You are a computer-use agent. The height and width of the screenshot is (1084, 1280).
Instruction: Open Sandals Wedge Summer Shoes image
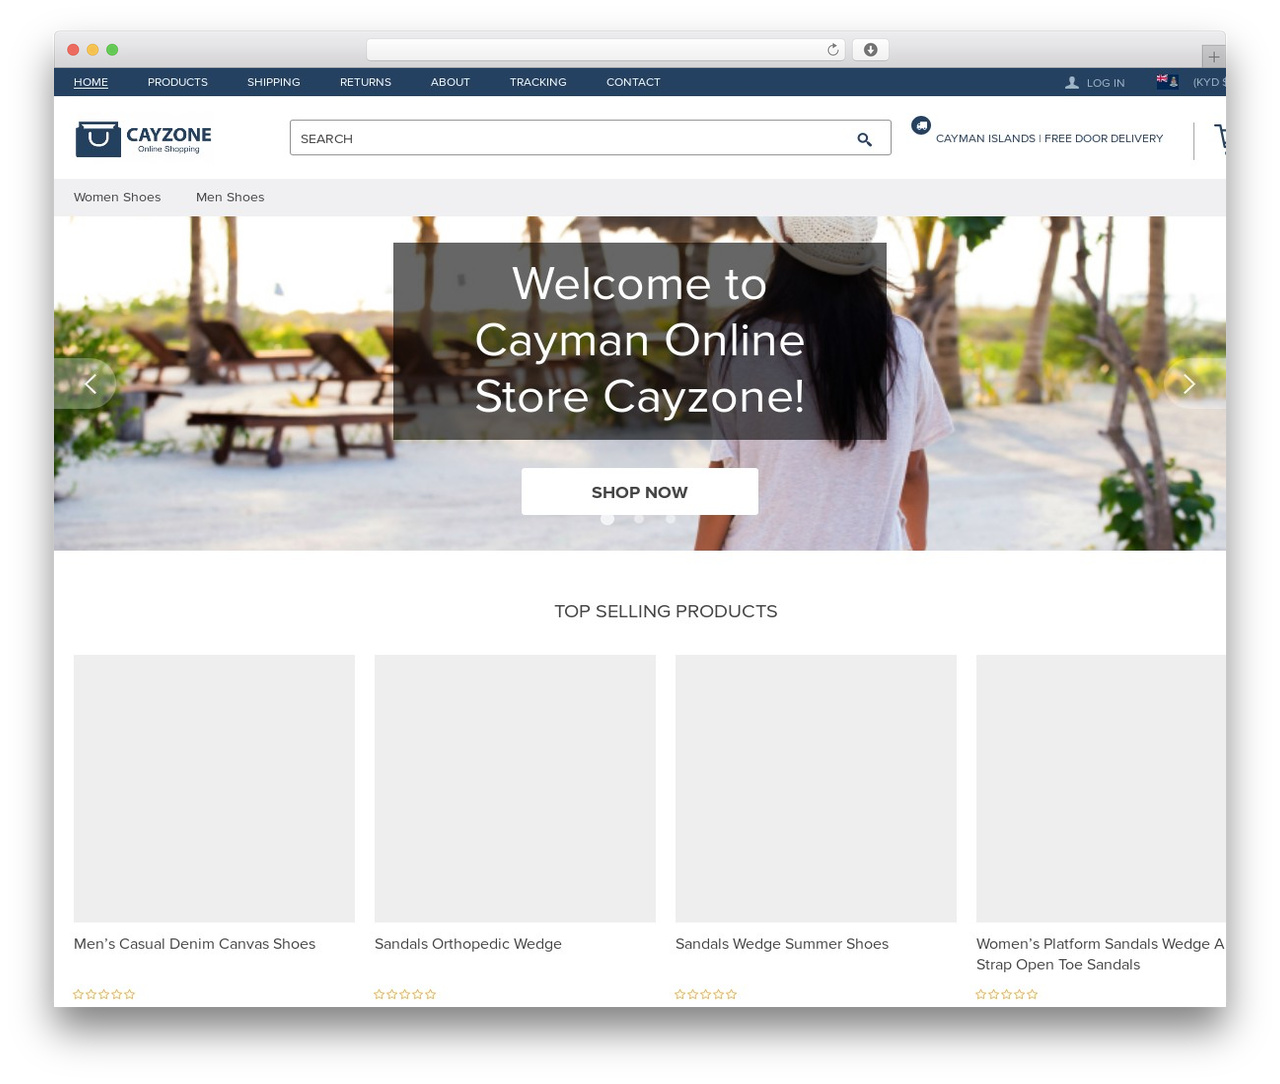click(816, 789)
